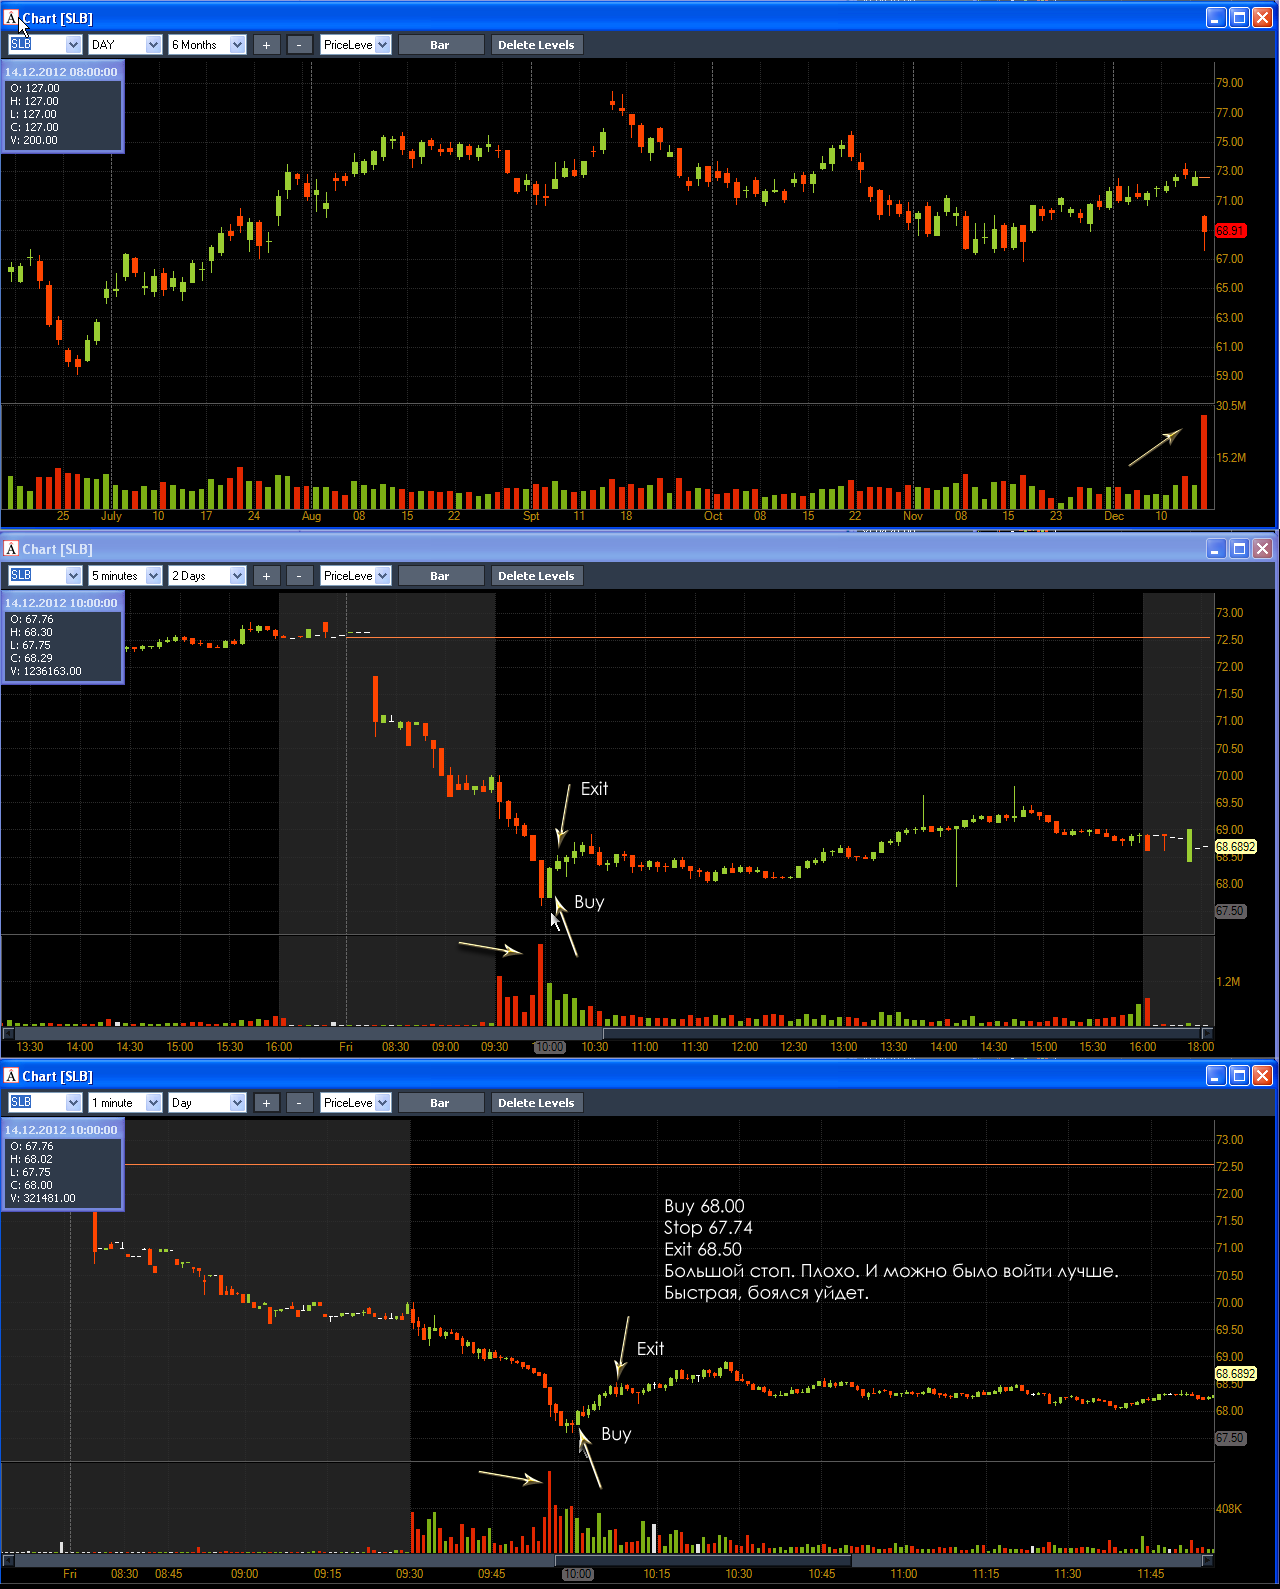The image size is (1280, 1589).
Task: Click Bar button in the DAY chart toolbar
Action: tap(440, 45)
